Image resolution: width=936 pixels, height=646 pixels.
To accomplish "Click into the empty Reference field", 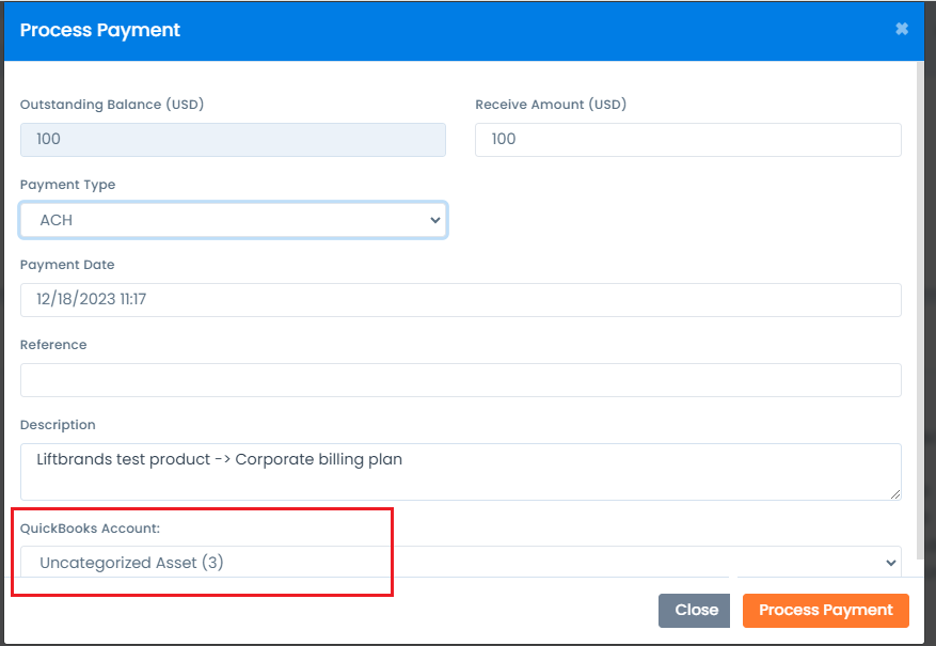I will click(x=461, y=380).
